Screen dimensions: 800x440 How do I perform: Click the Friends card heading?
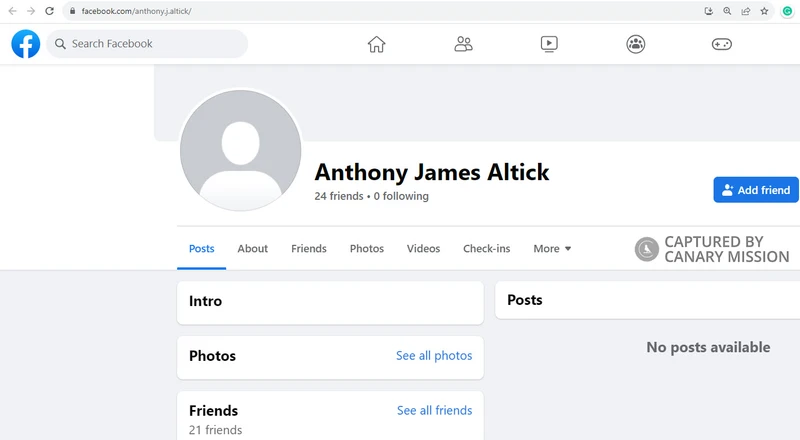click(x=213, y=410)
